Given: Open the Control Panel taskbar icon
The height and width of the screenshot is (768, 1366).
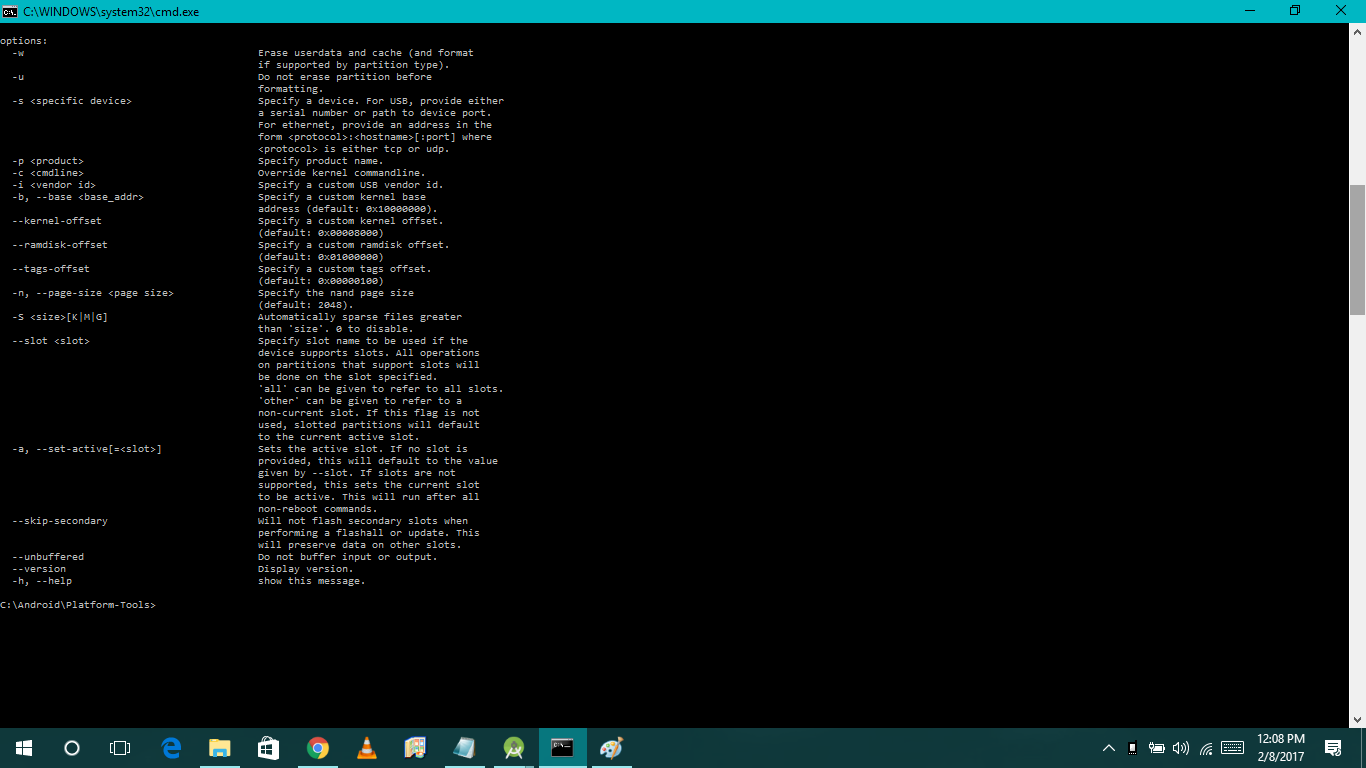Looking at the screenshot, I should click(x=415, y=748).
